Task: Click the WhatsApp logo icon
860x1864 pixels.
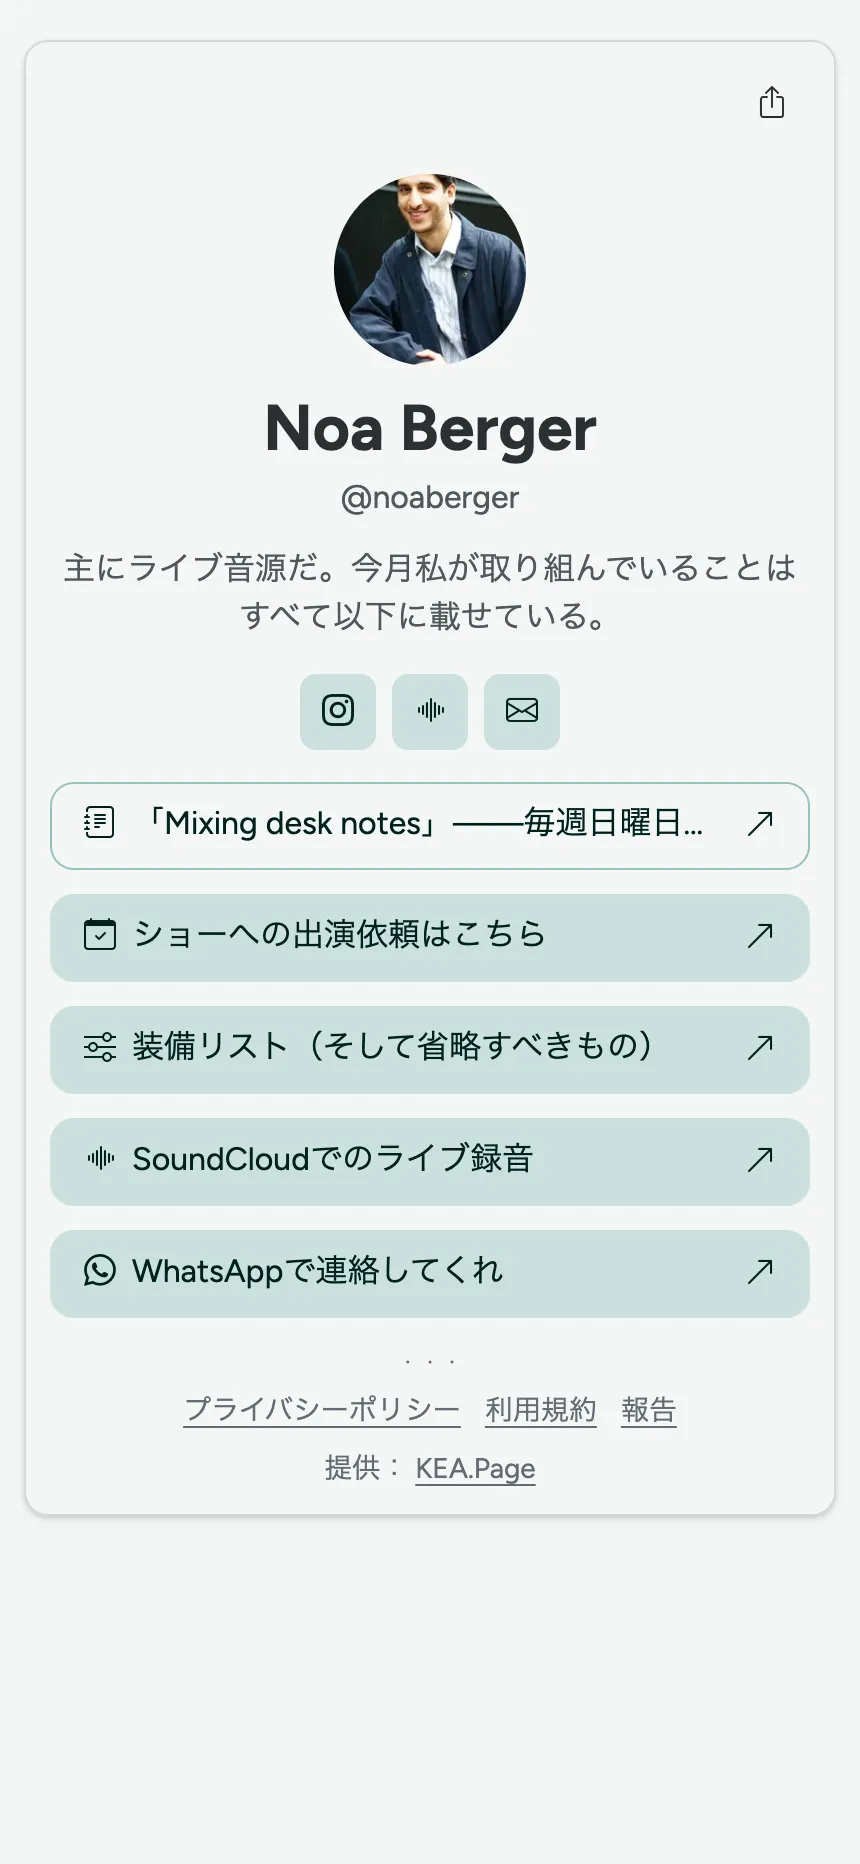Action: click(x=99, y=1271)
